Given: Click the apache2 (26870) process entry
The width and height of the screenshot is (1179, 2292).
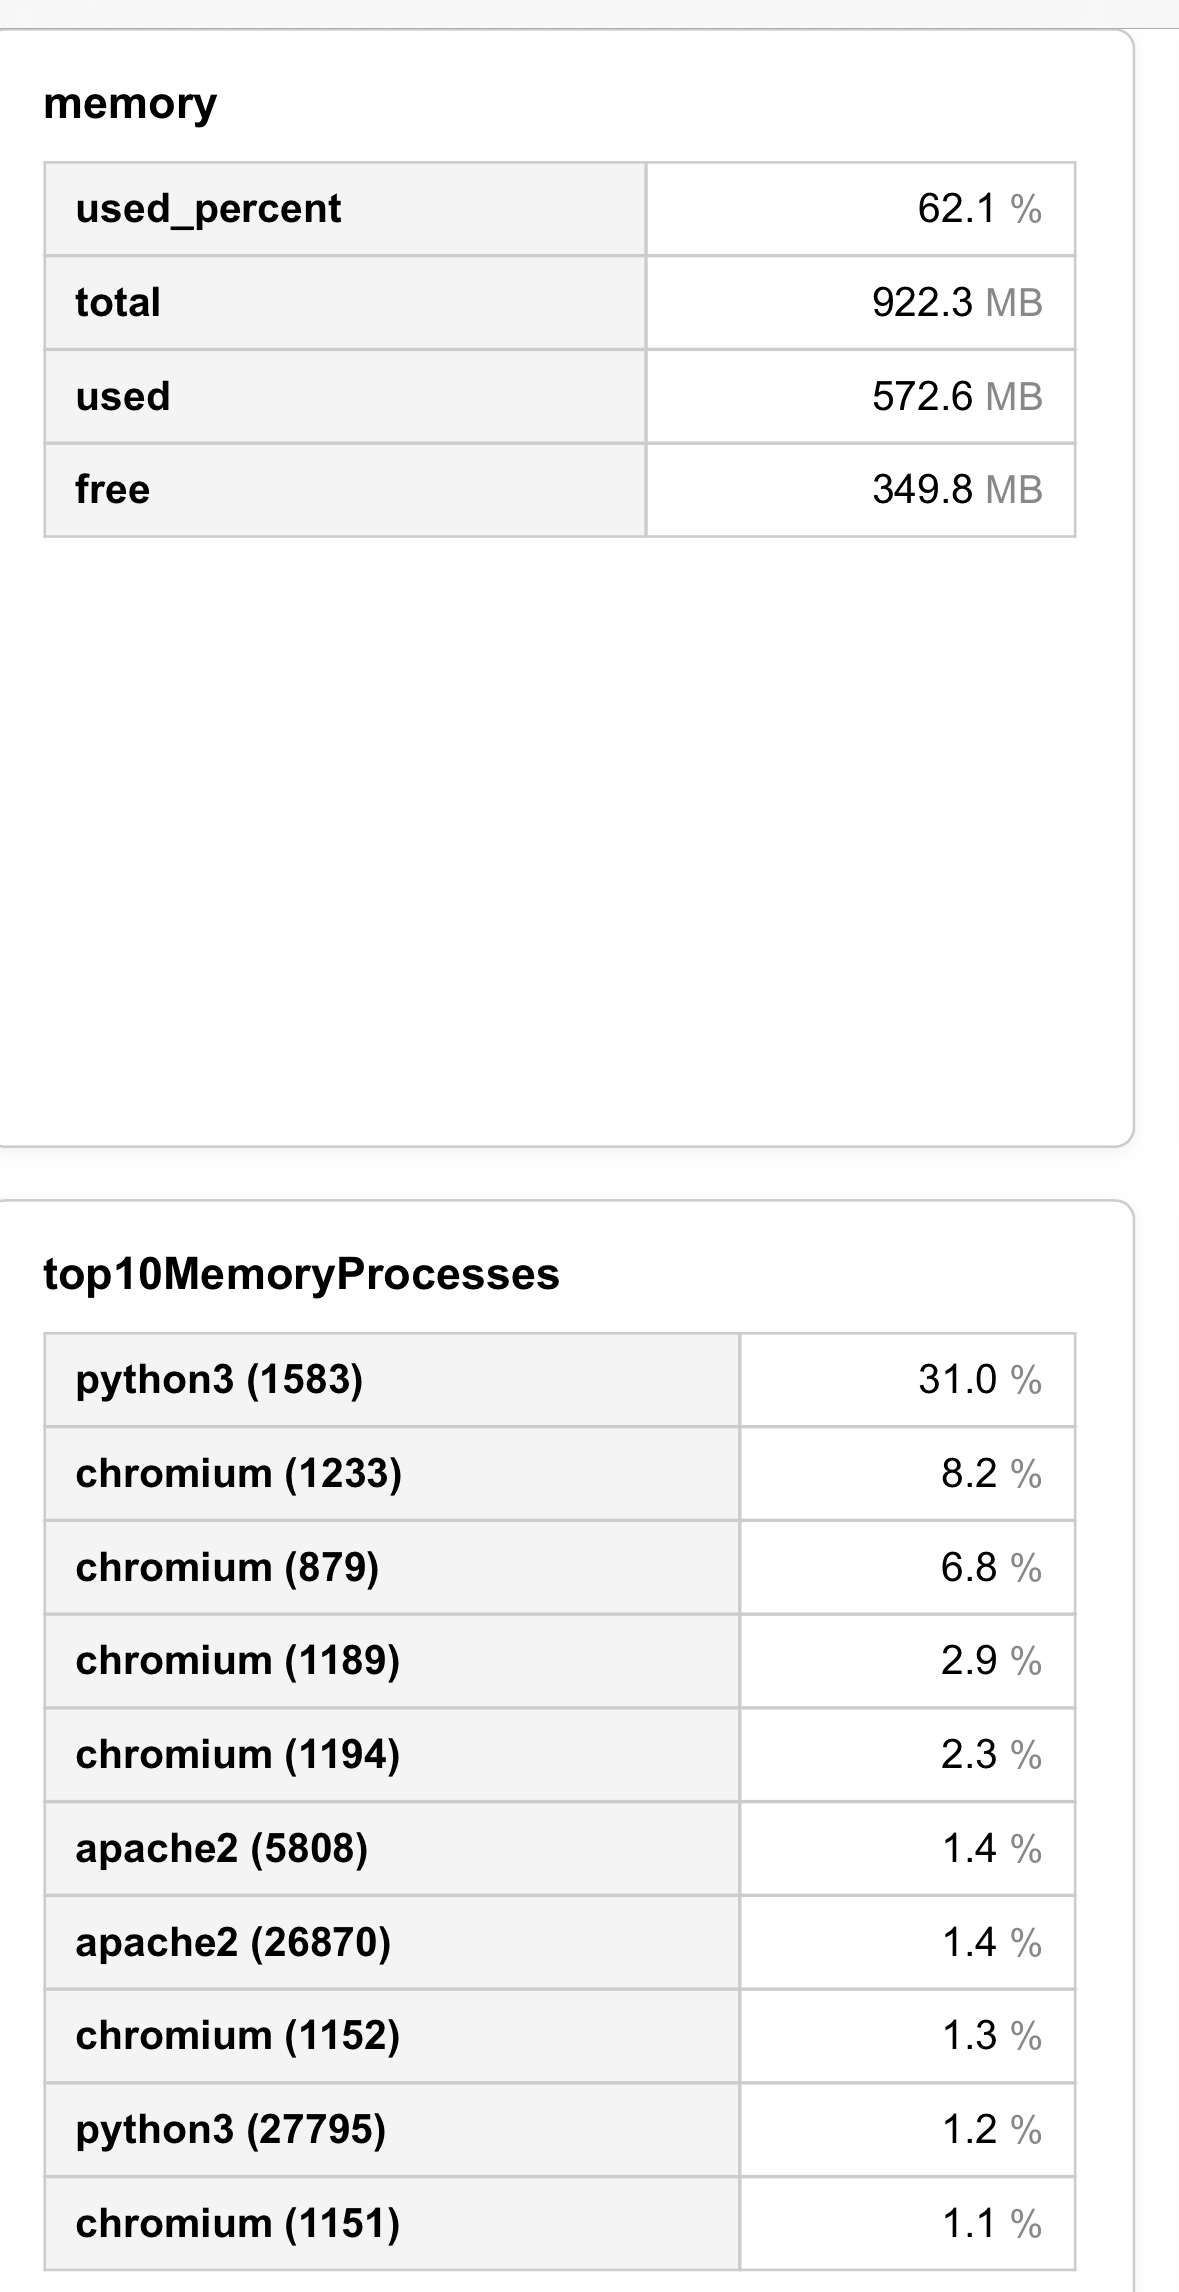Looking at the screenshot, I should click(233, 1942).
